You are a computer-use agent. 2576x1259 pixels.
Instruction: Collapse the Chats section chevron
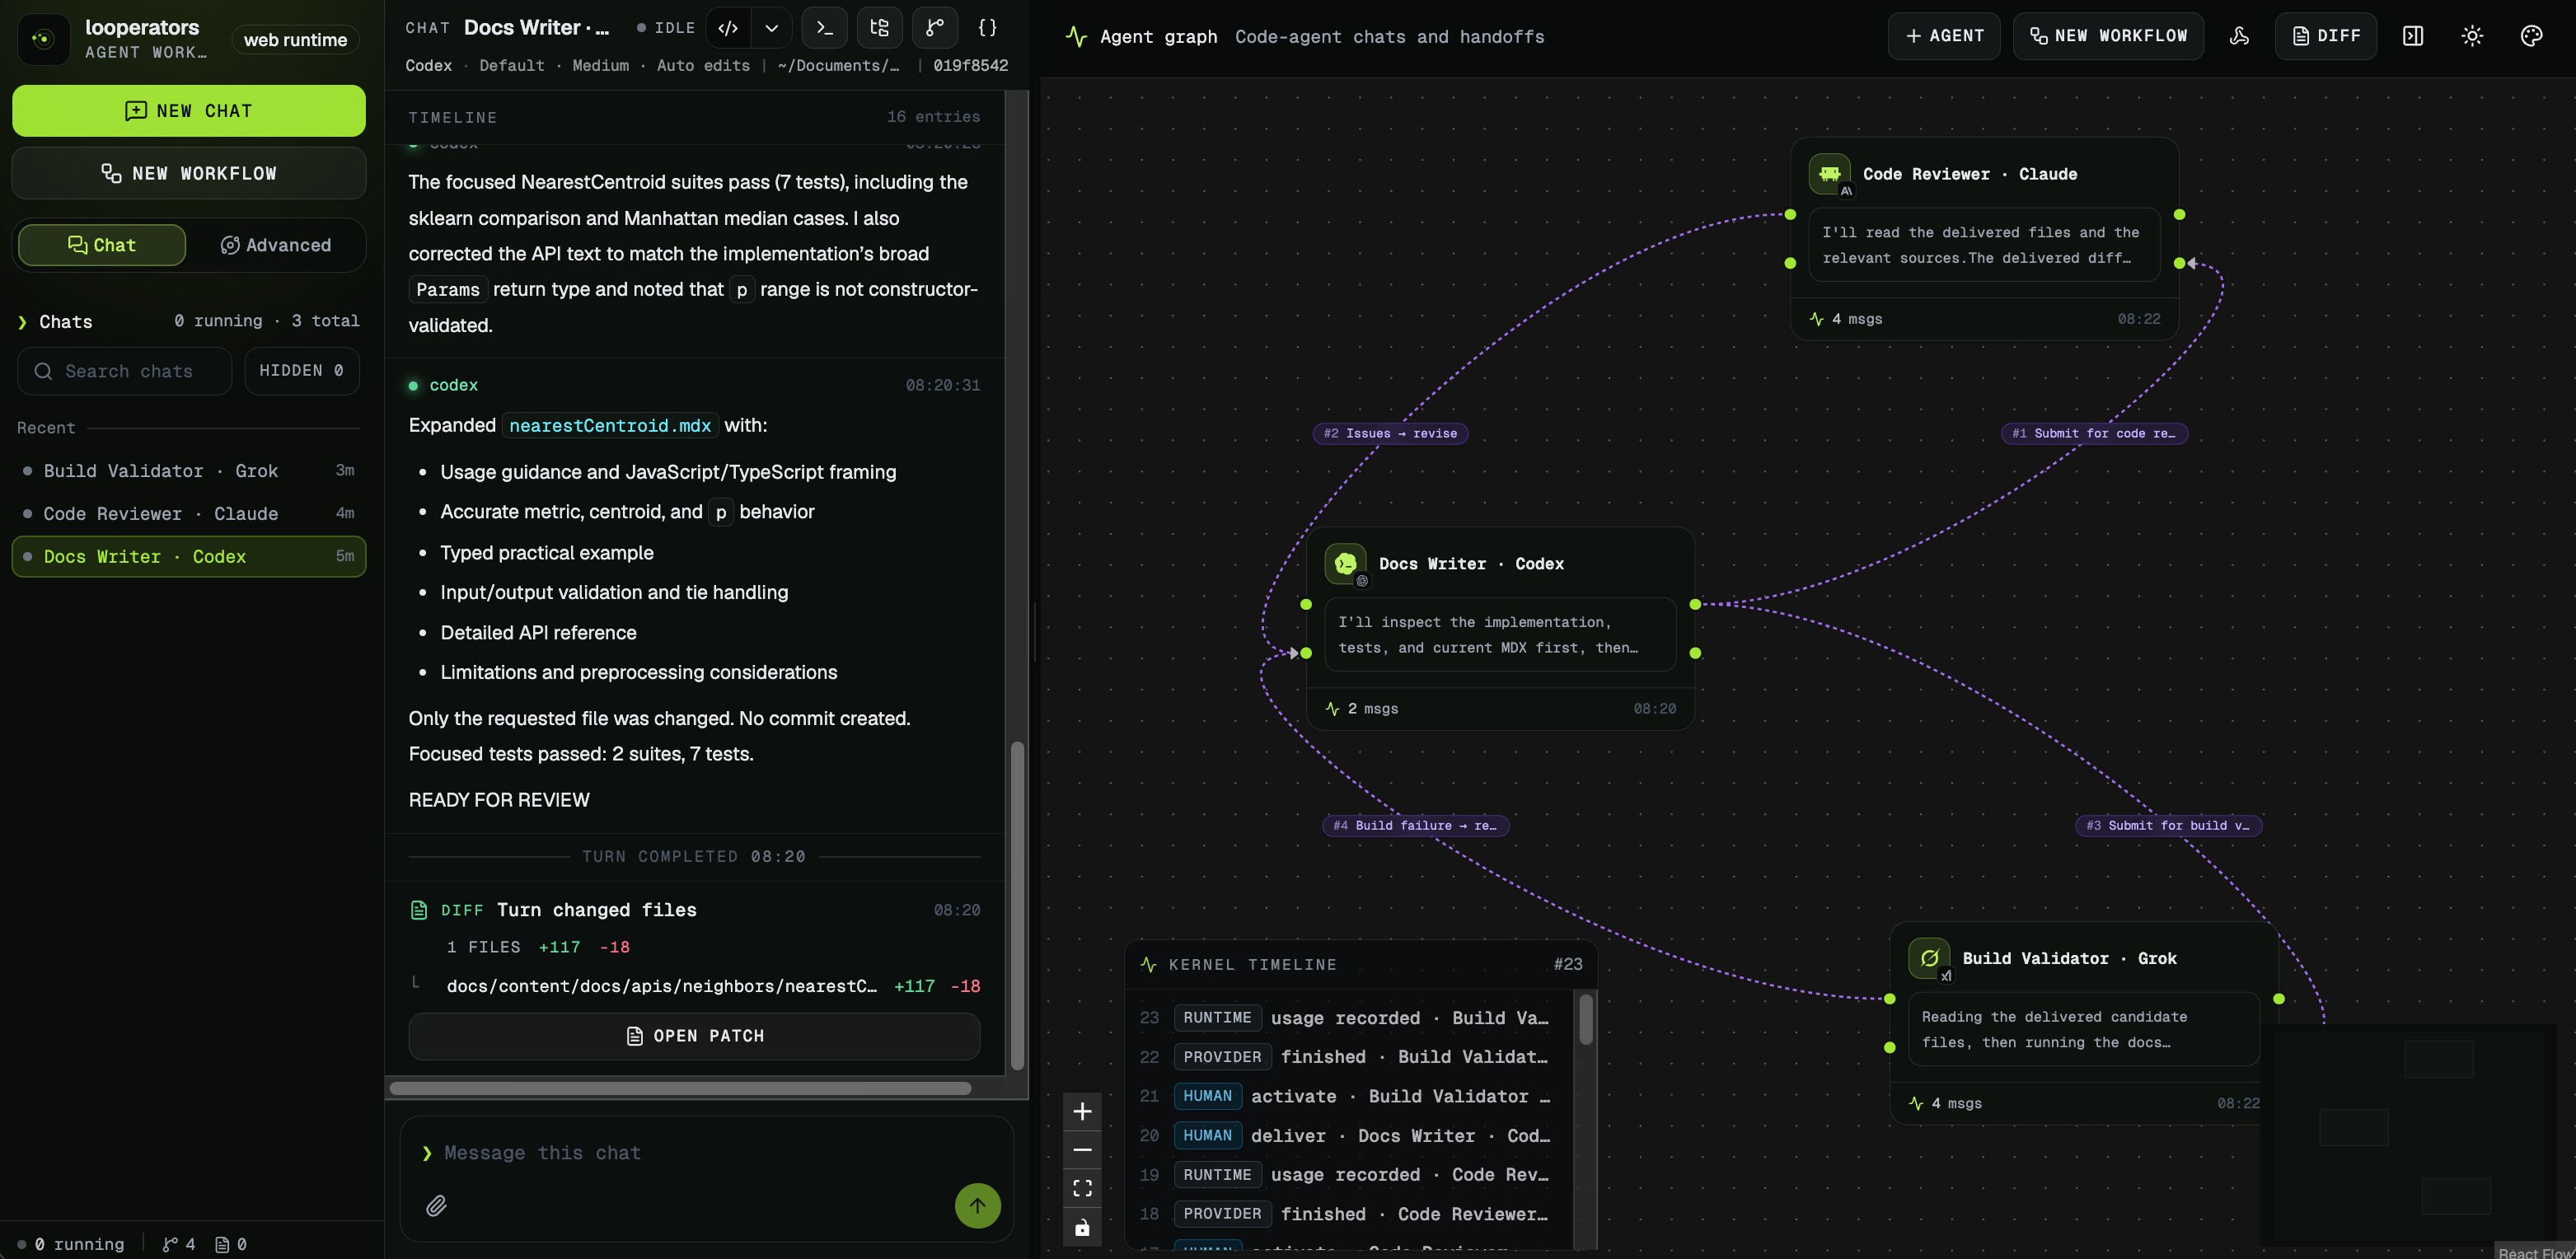(x=22, y=322)
